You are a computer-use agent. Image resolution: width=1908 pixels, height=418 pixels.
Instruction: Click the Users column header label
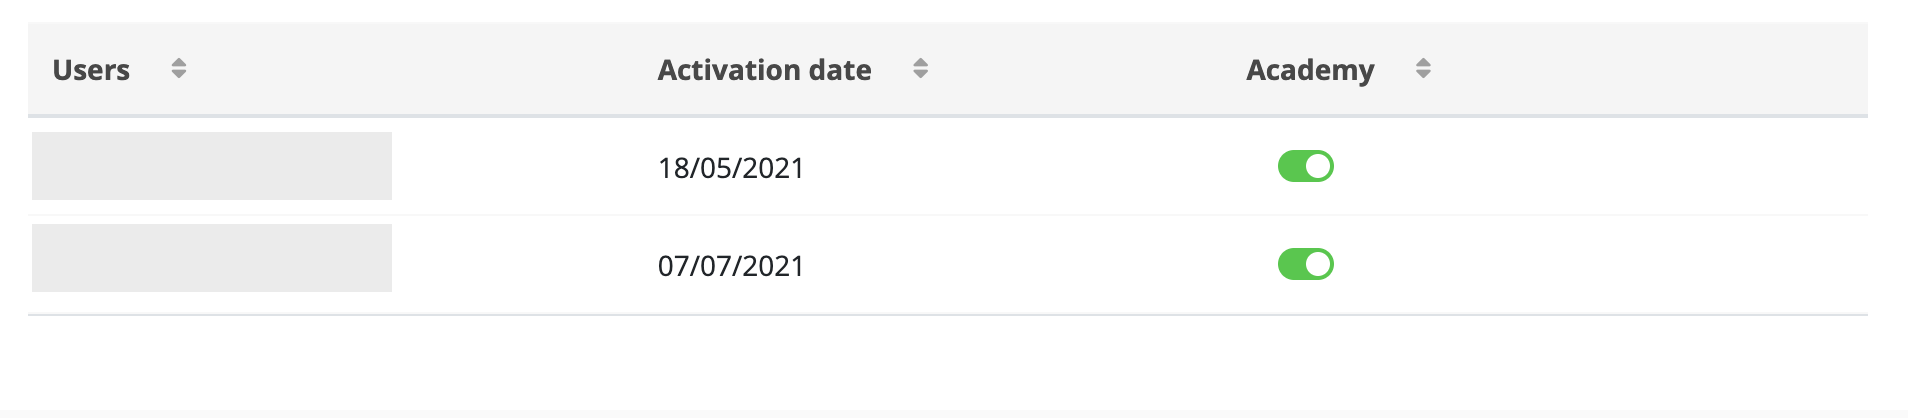click(91, 70)
